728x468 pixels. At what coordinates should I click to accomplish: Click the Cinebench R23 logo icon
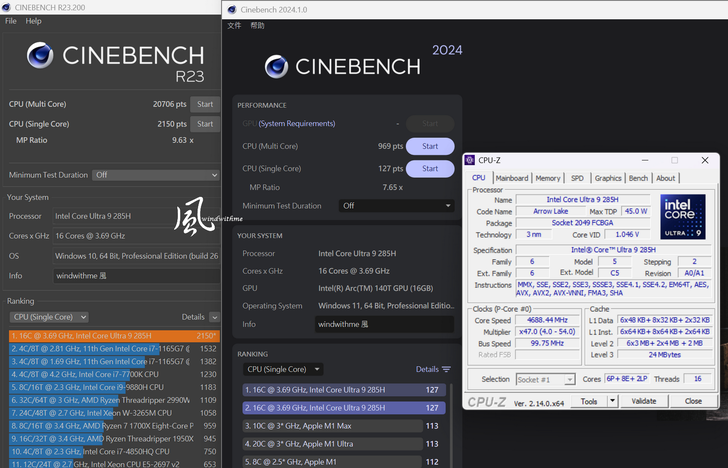pyautogui.click(x=40, y=56)
